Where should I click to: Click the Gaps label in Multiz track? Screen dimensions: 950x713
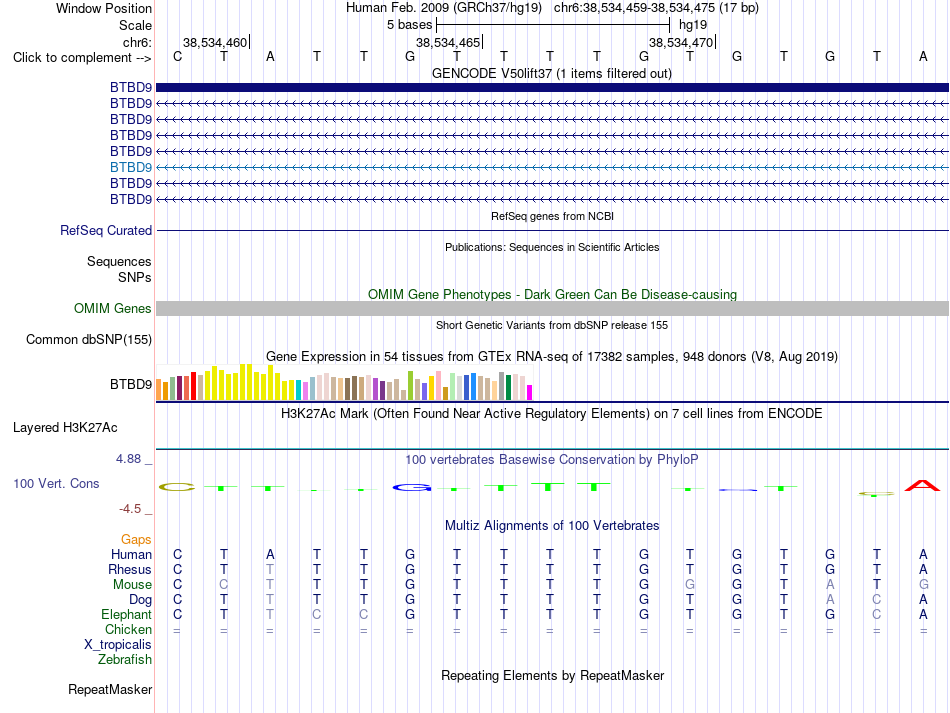(x=136, y=539)
